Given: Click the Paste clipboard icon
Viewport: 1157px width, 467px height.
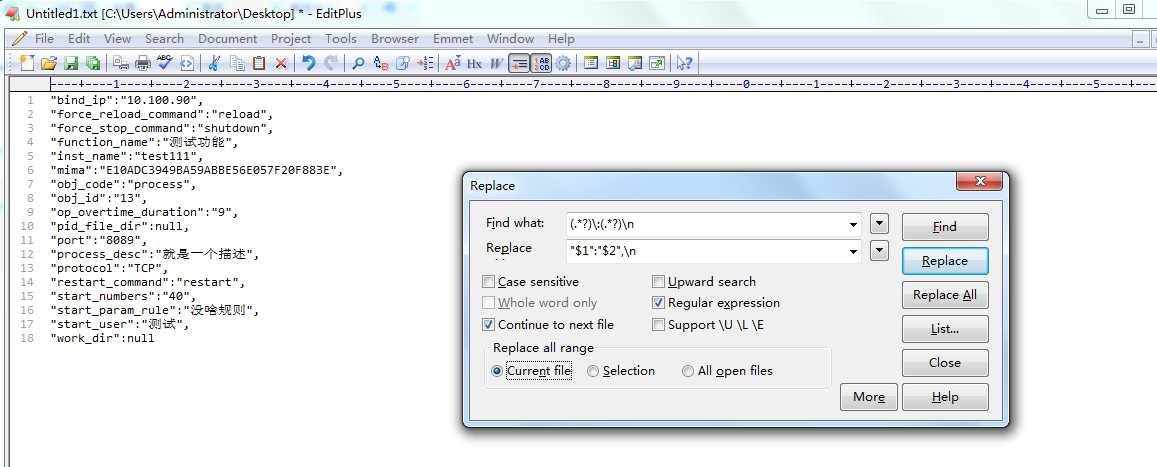Looking at the screenshot, I should coord(259,63).
